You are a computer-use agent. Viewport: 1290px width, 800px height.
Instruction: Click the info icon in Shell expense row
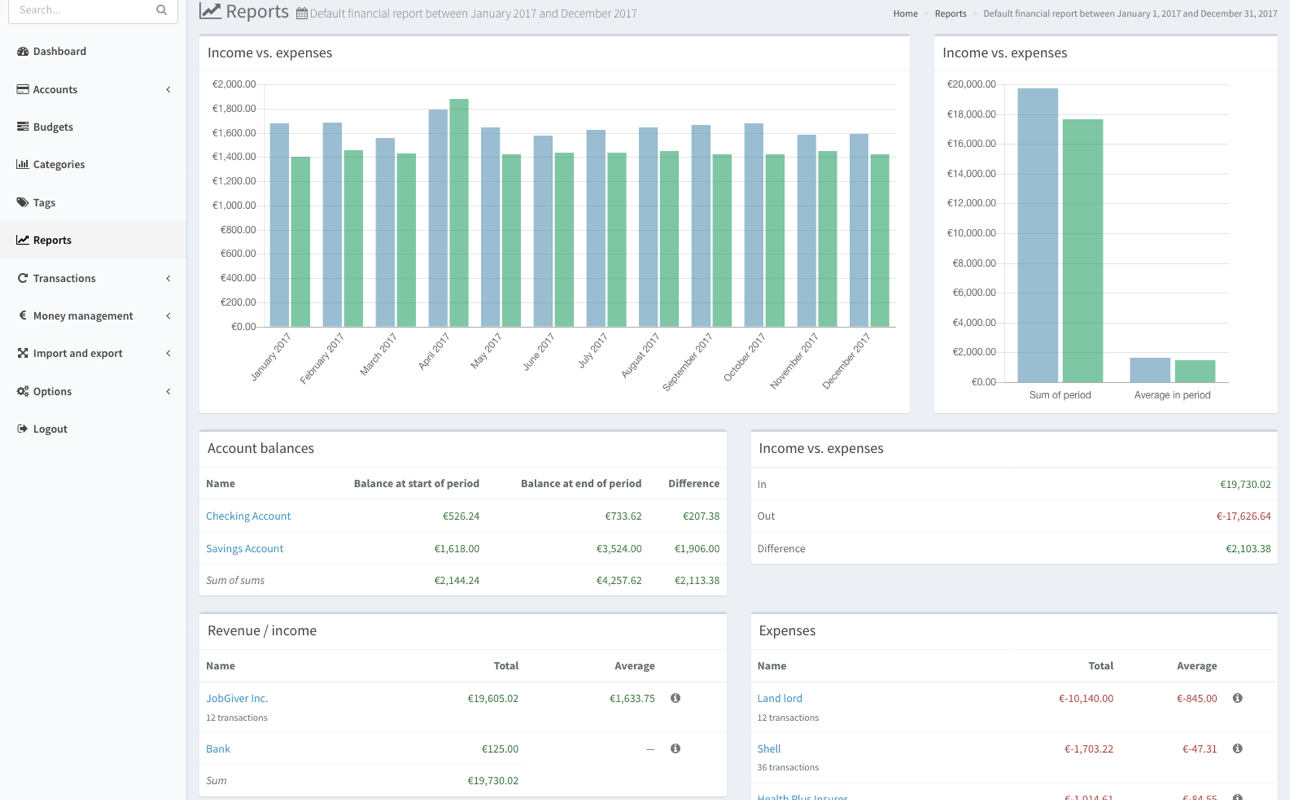tap(1237, 748)
